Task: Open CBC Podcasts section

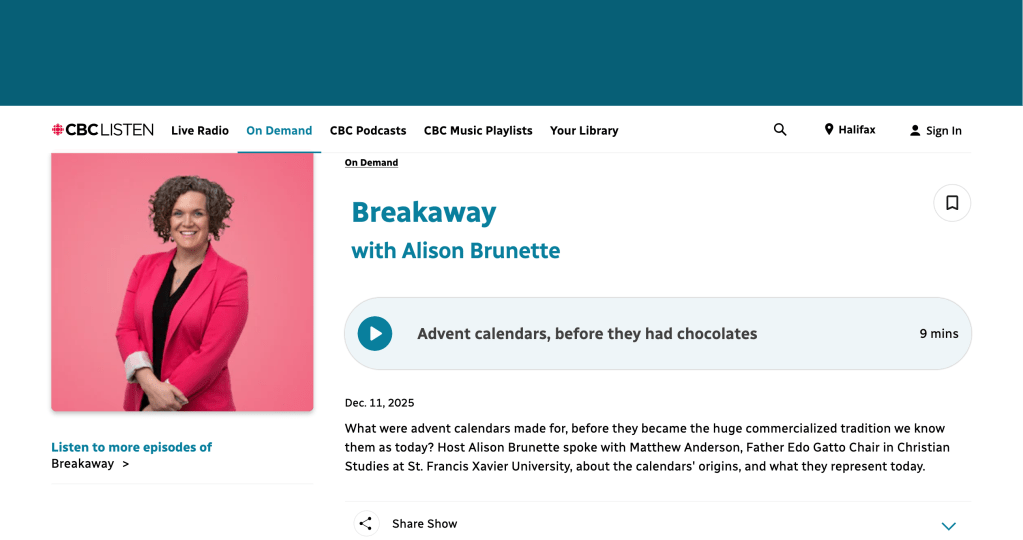Action: 368,131
